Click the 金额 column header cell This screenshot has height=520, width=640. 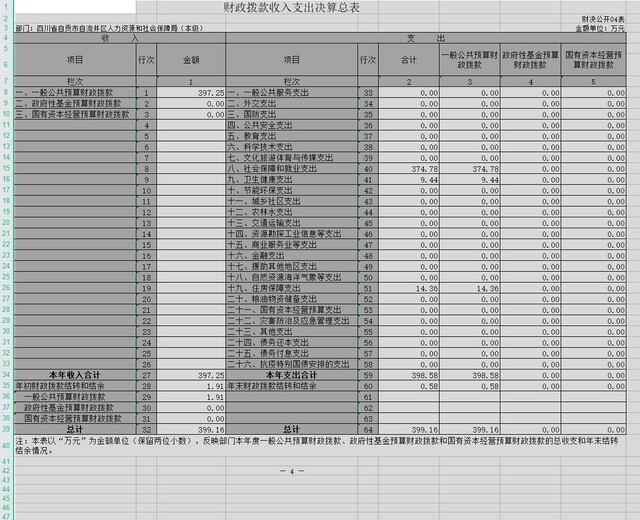[x=192, y=60]
